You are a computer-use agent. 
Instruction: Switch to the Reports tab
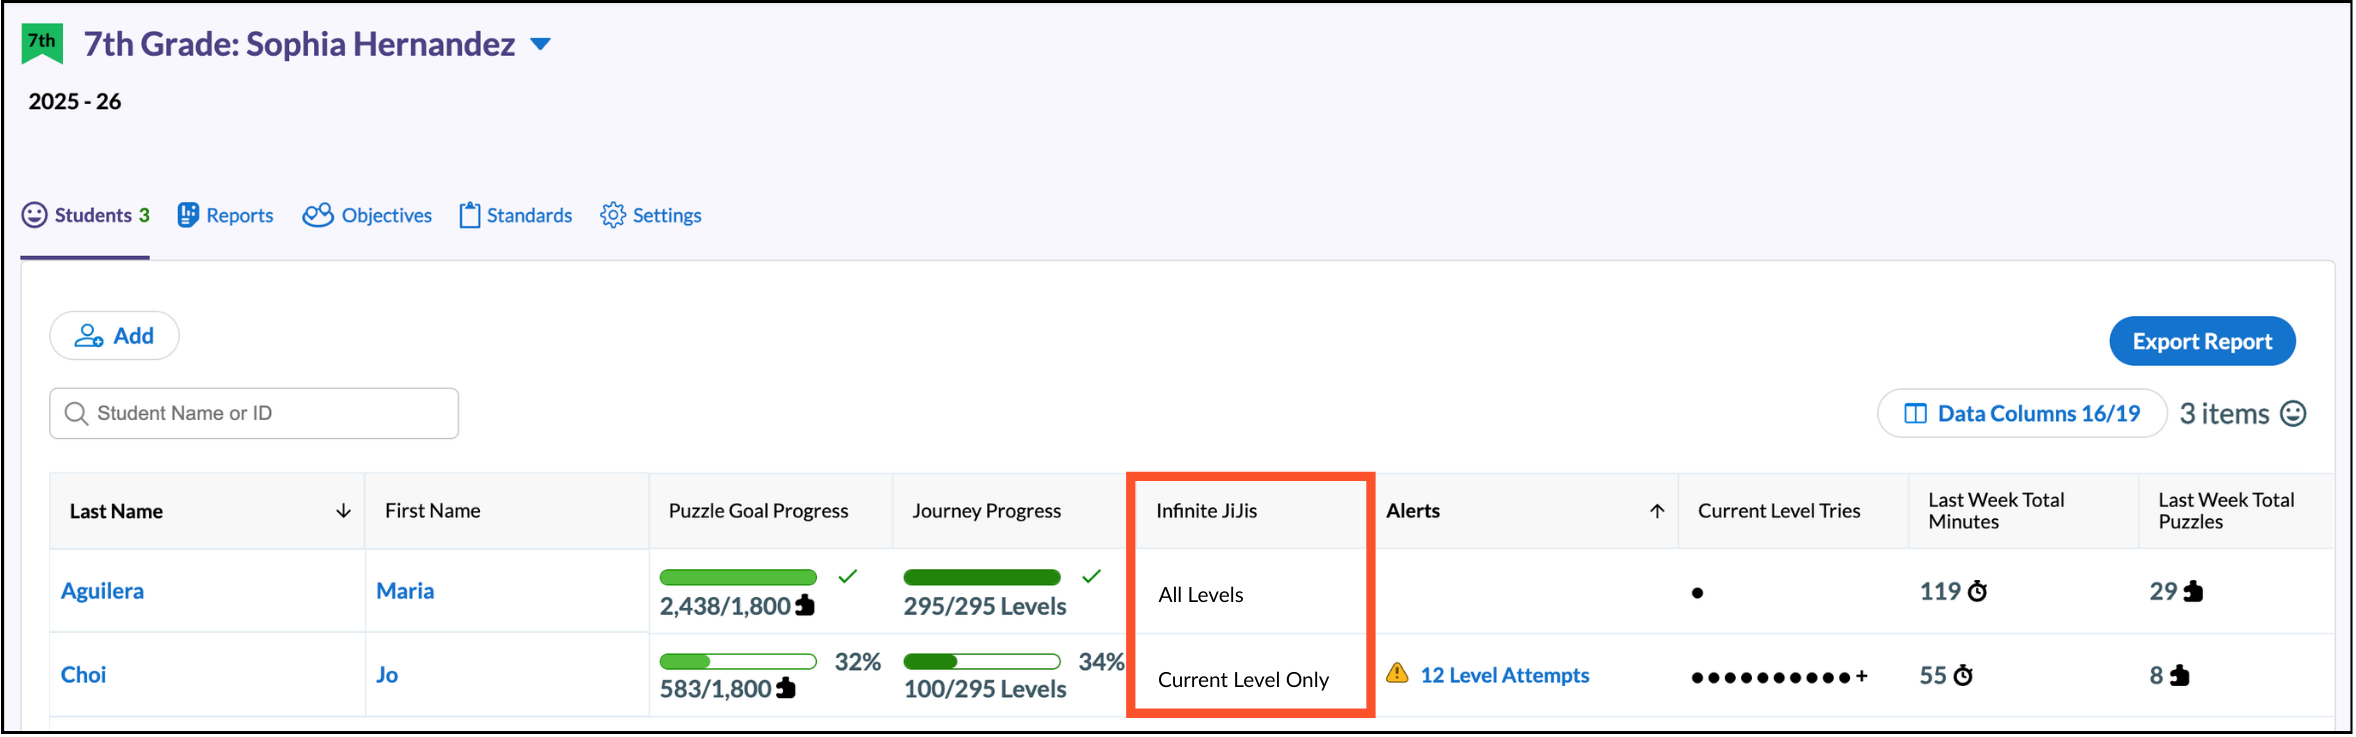click(225, 215)
